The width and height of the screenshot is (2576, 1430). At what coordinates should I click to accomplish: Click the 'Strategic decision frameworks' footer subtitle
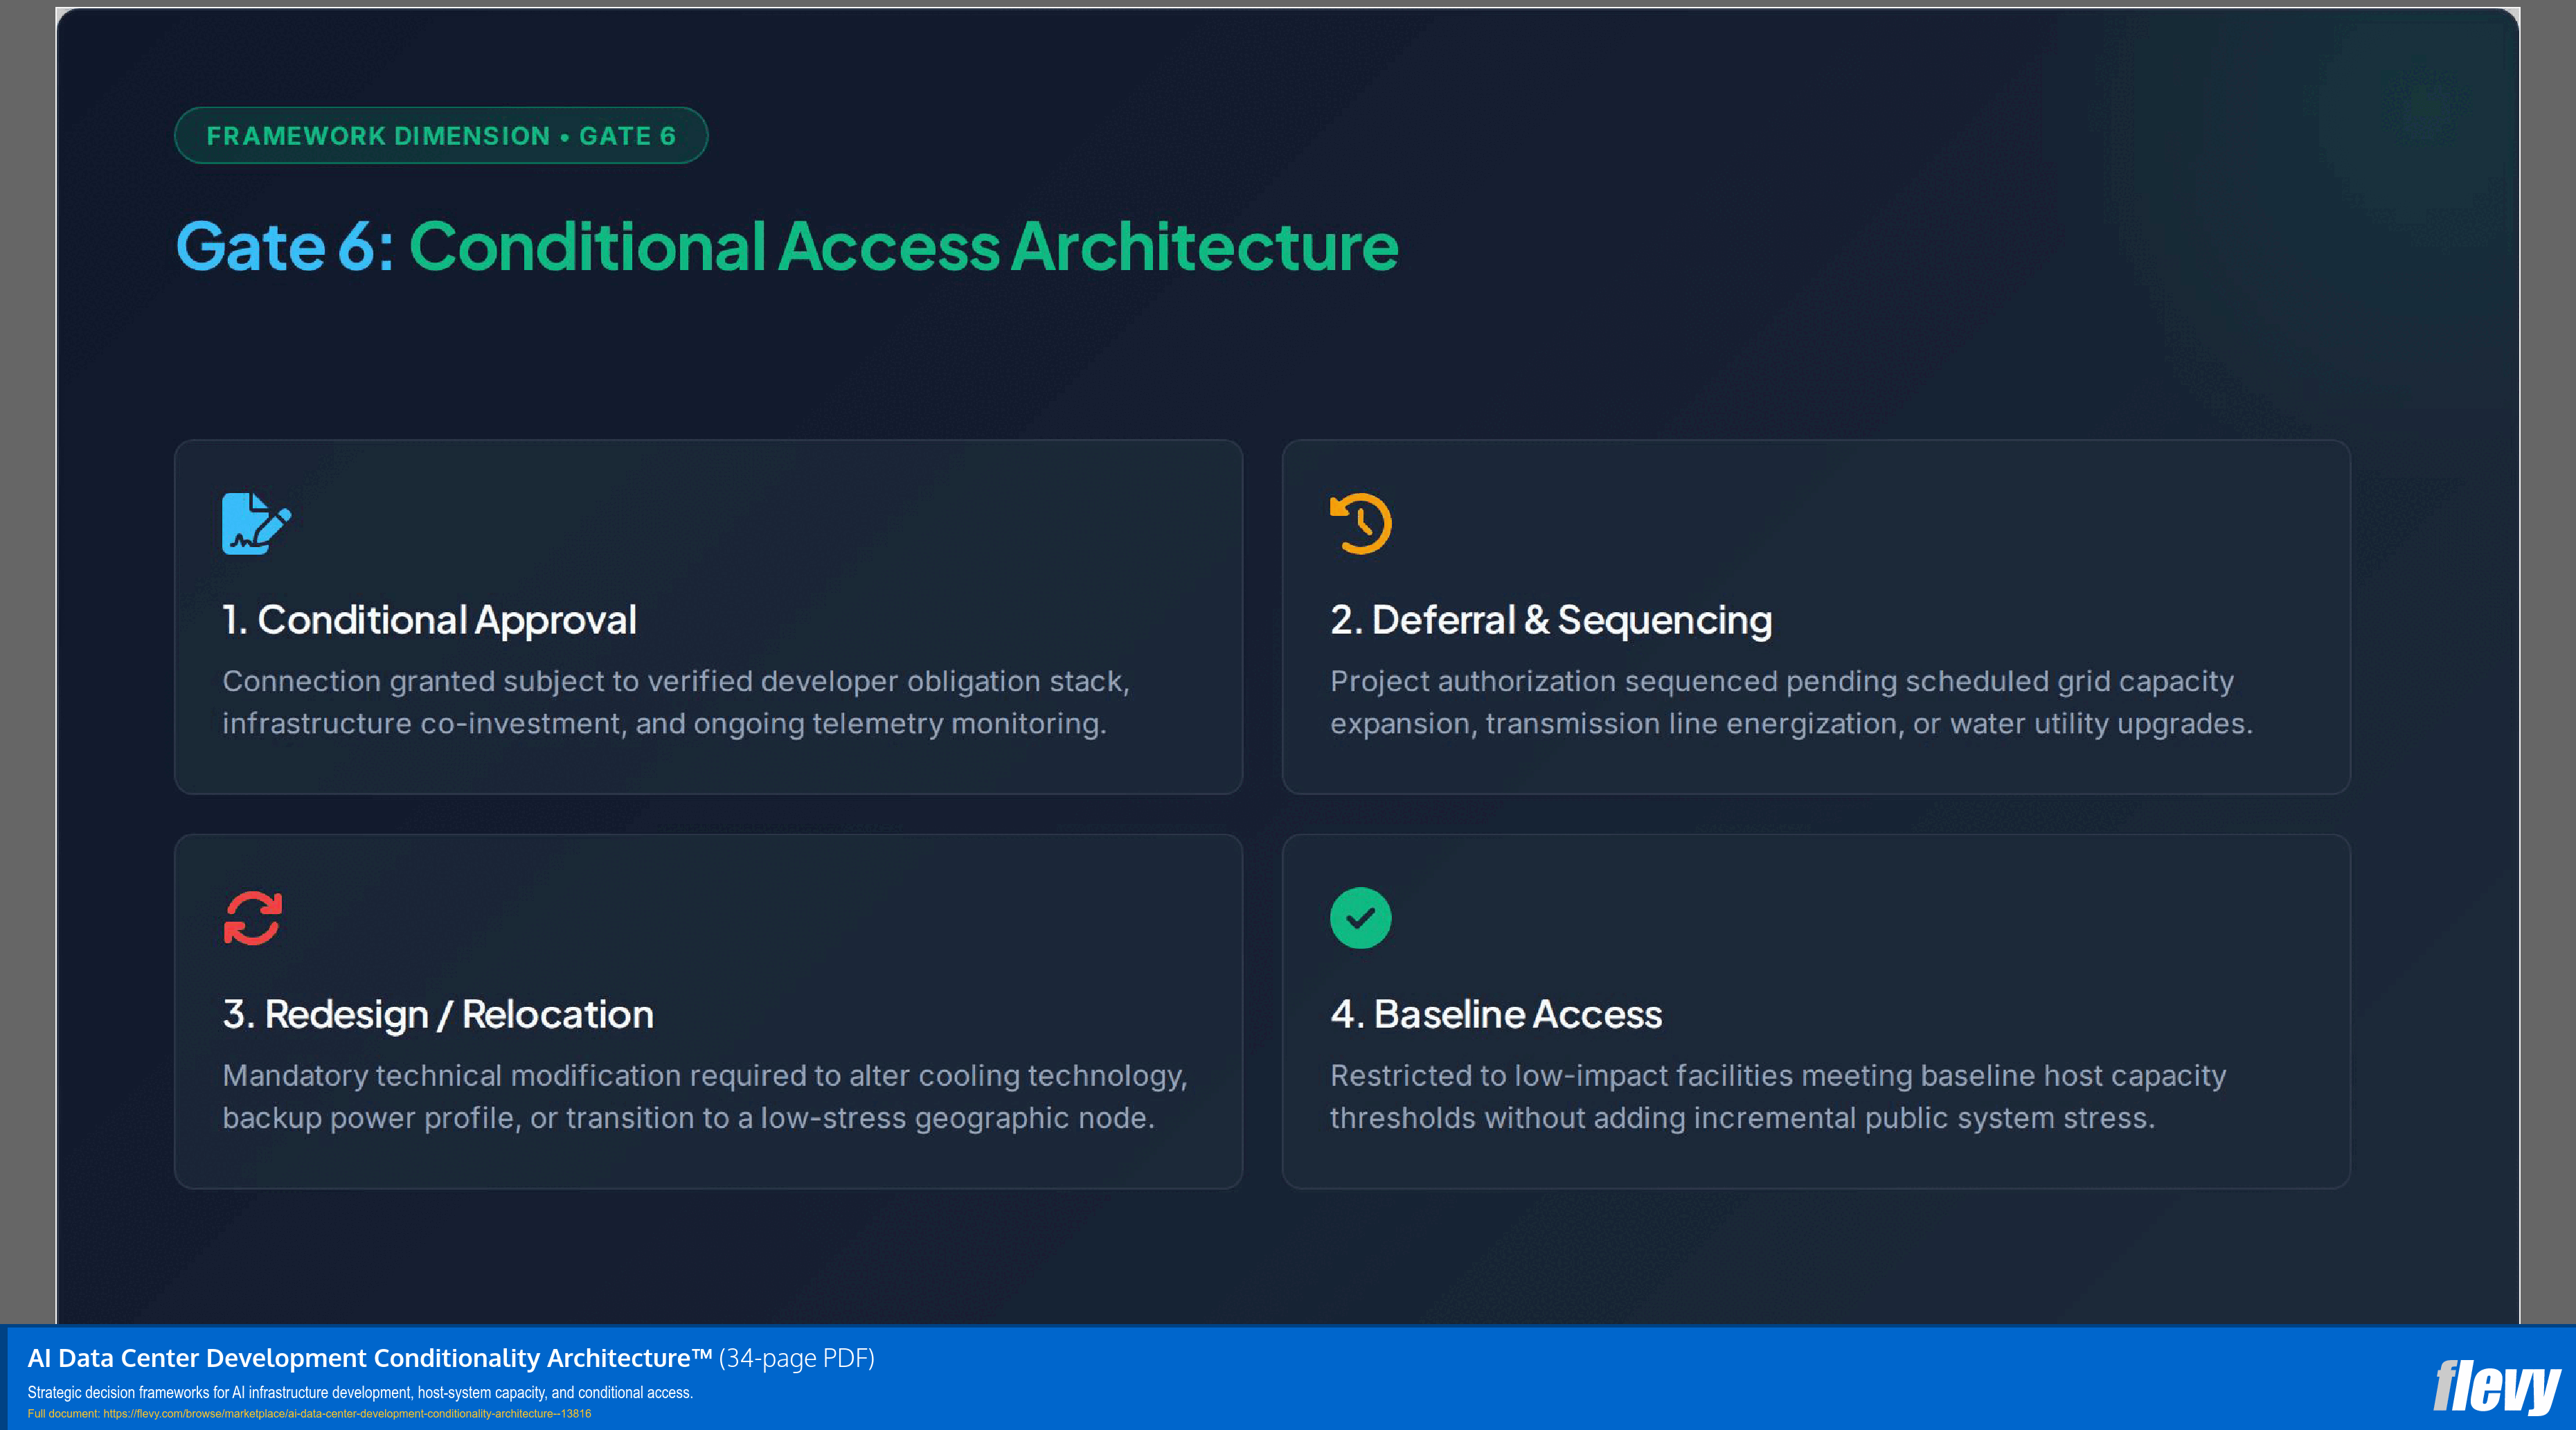(360, 1392)
